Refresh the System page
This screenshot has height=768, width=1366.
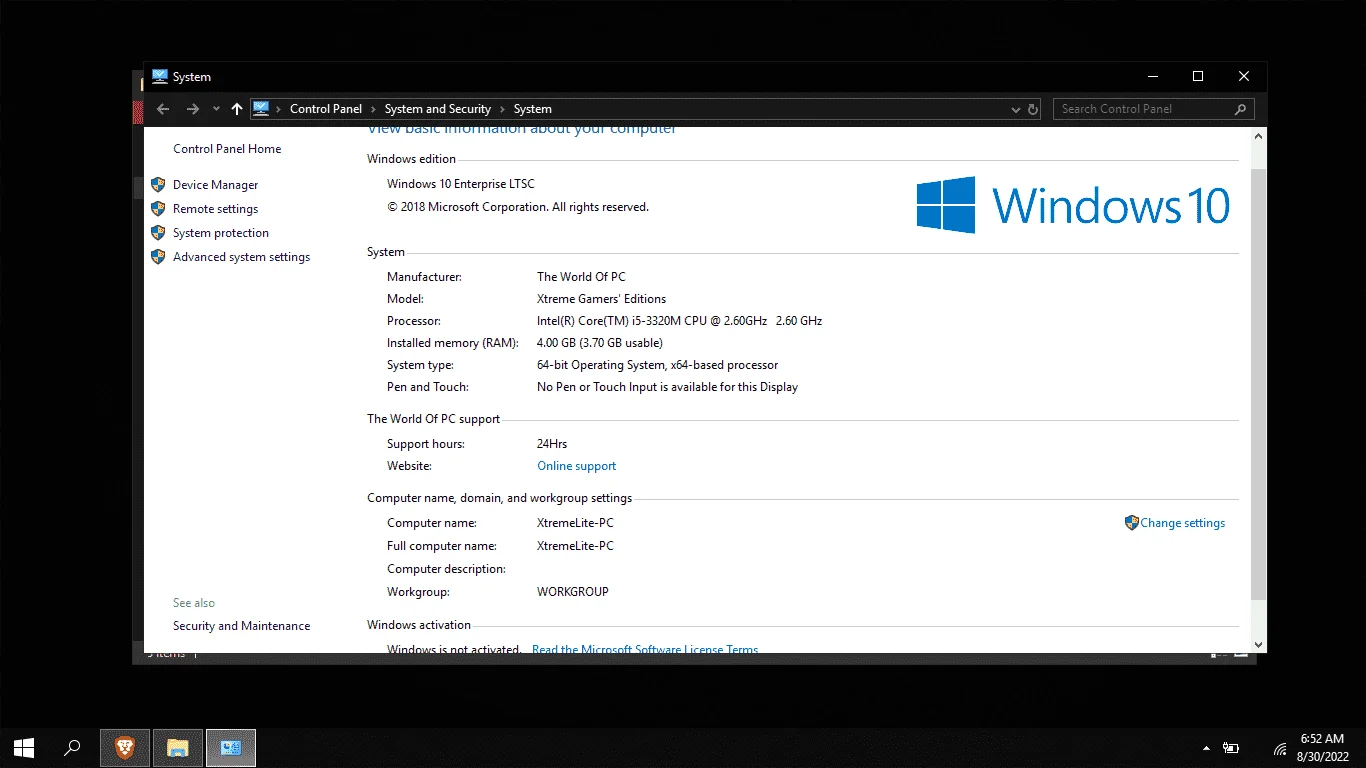[x=1033, y=109]
